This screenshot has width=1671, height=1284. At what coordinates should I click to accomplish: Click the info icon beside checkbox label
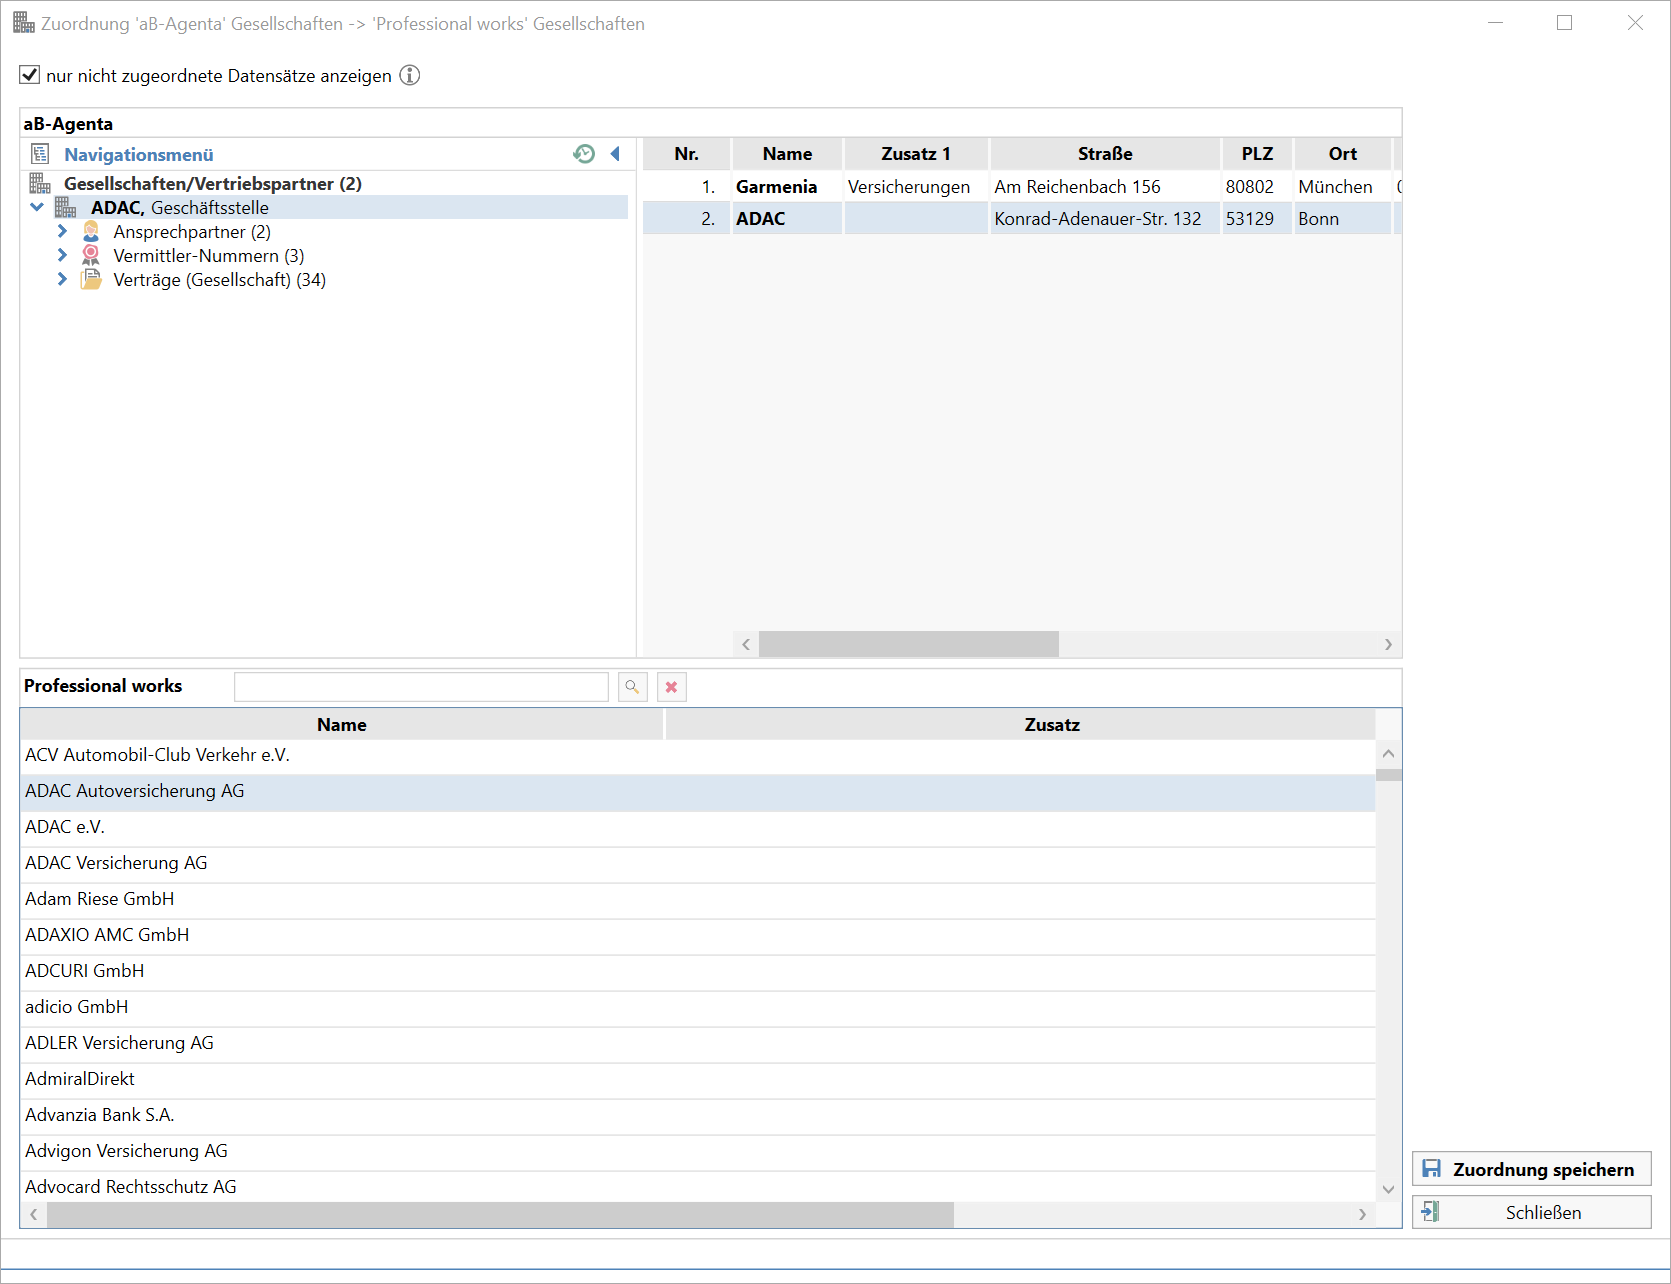pos(410,75)
